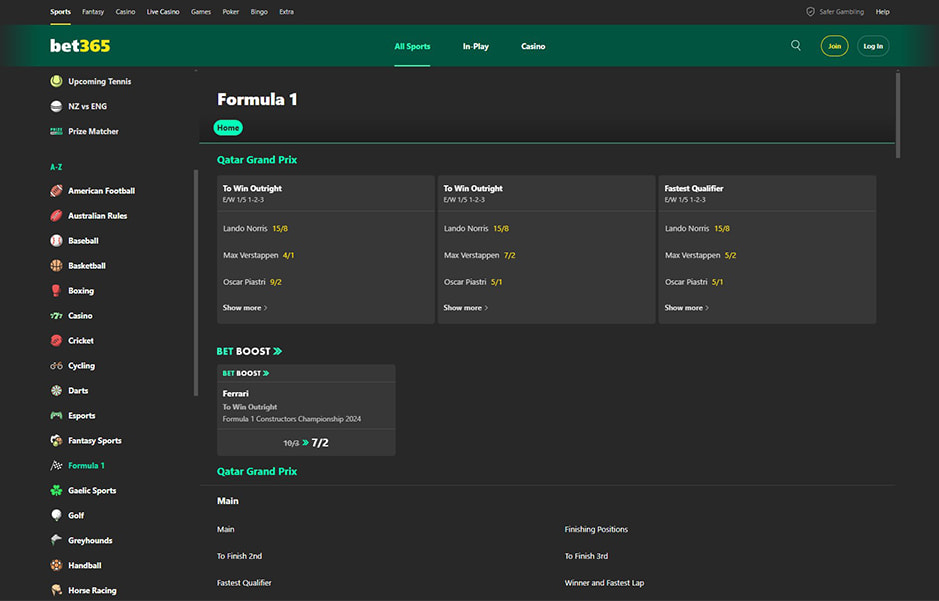Click the Safer Gambling shield icon
The width and height of the screenshot is (939, 601).
810,11
